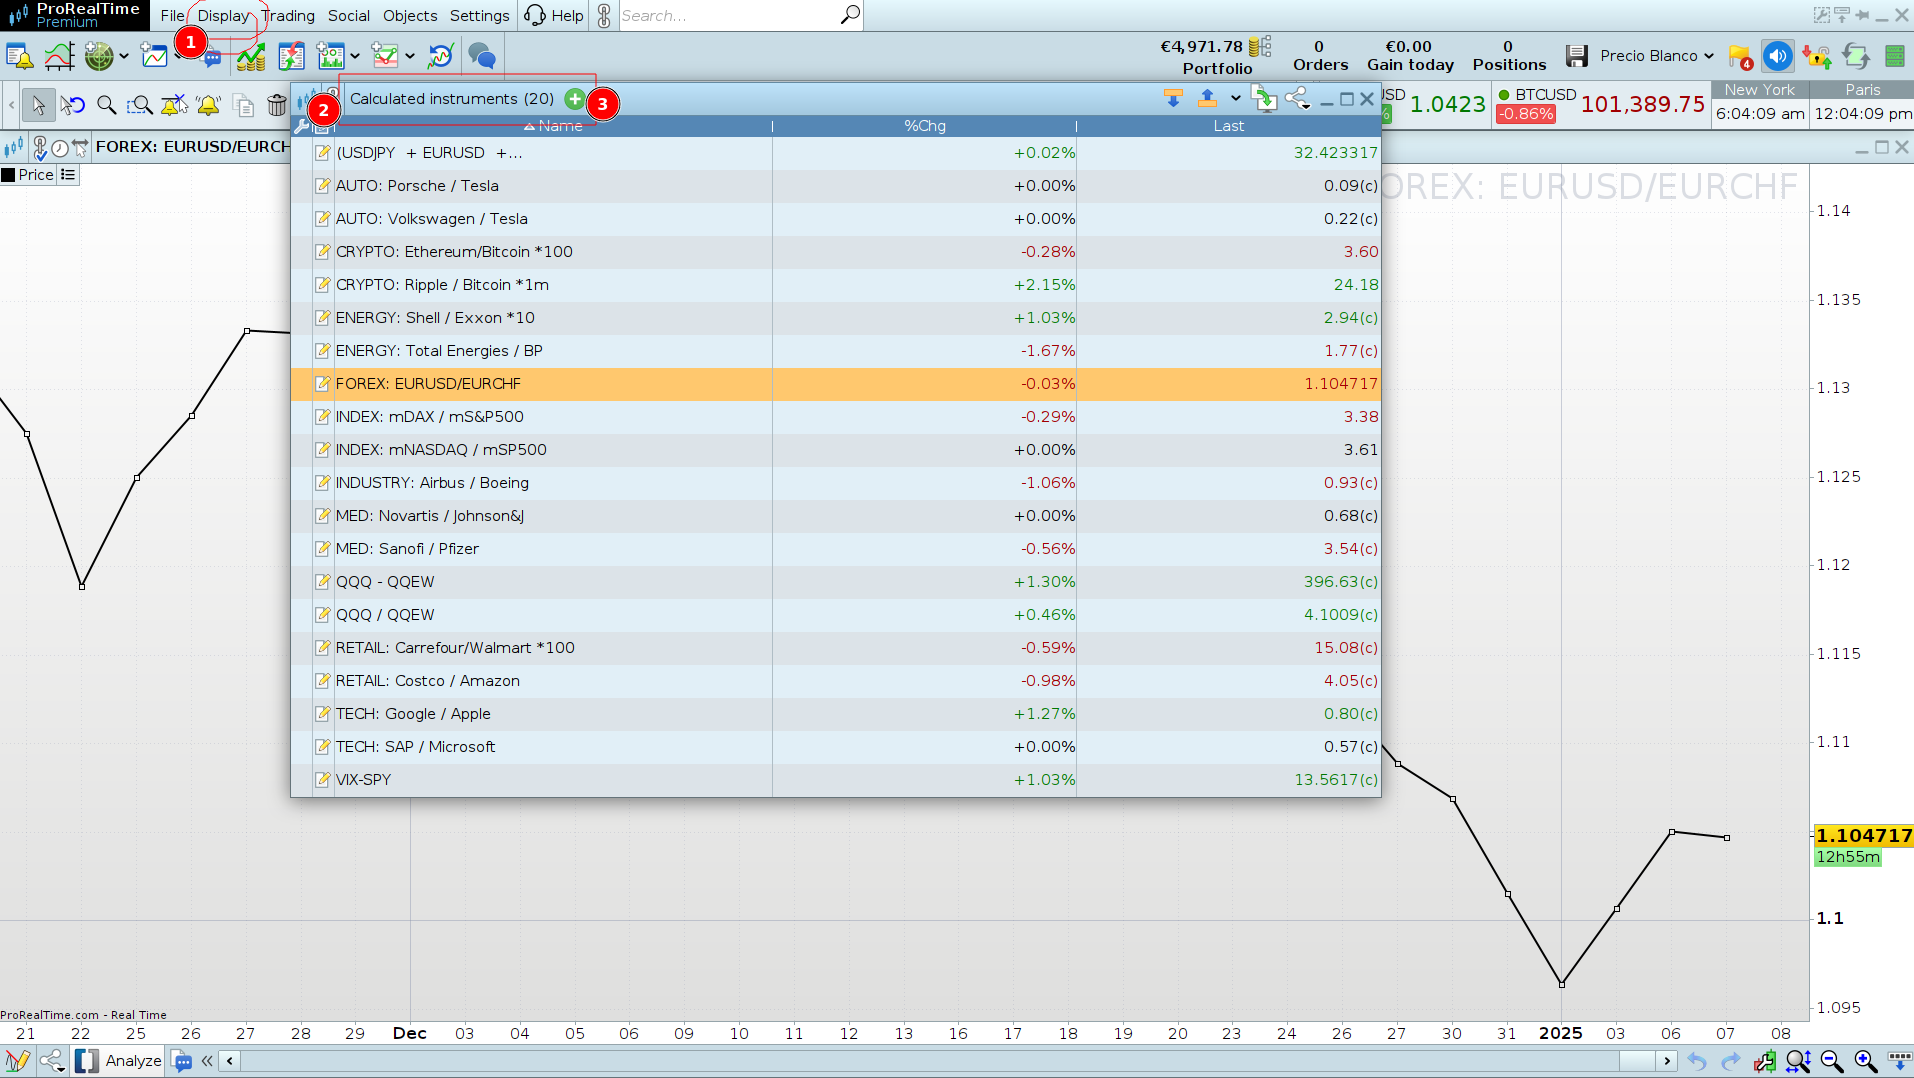This screenshot has width=1914, height=1078.
Task: Select the VIX-SPY row
Action: (836, 780)
